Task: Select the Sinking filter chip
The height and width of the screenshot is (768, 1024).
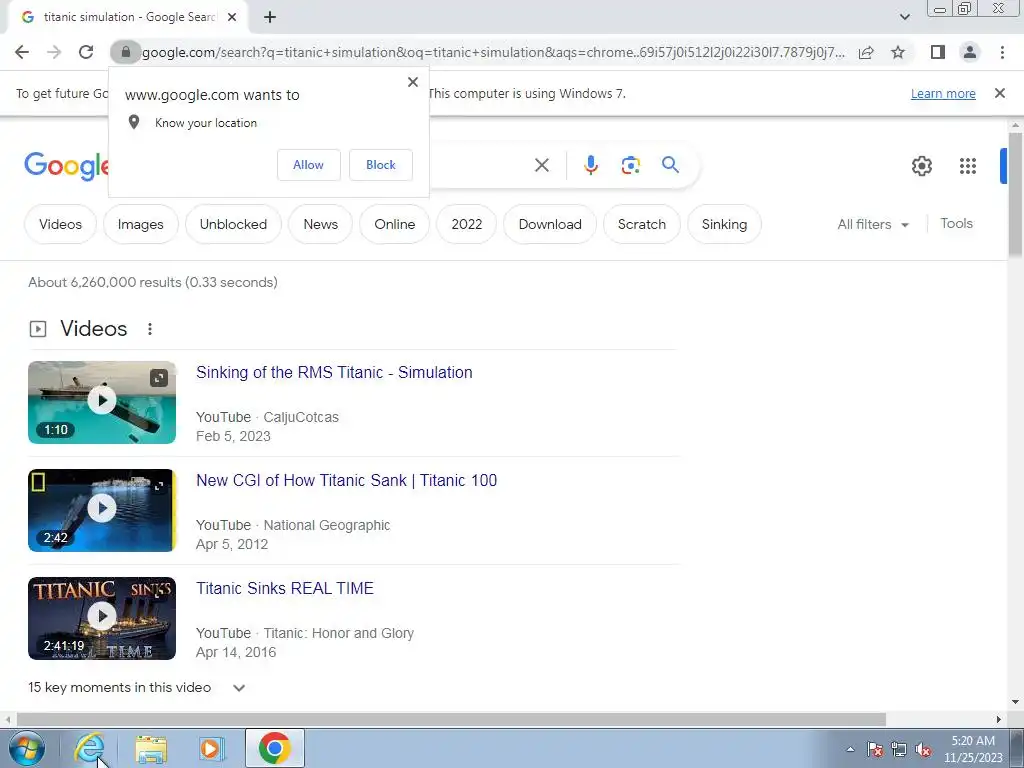Action: [x=724, y=224]
